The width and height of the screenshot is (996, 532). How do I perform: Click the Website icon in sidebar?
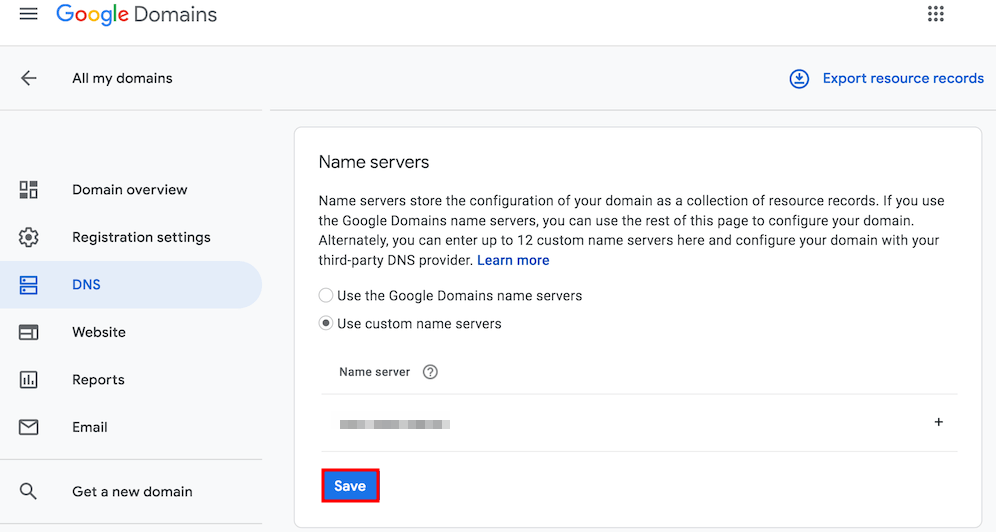pyautogui.click(x=29, y=332)
